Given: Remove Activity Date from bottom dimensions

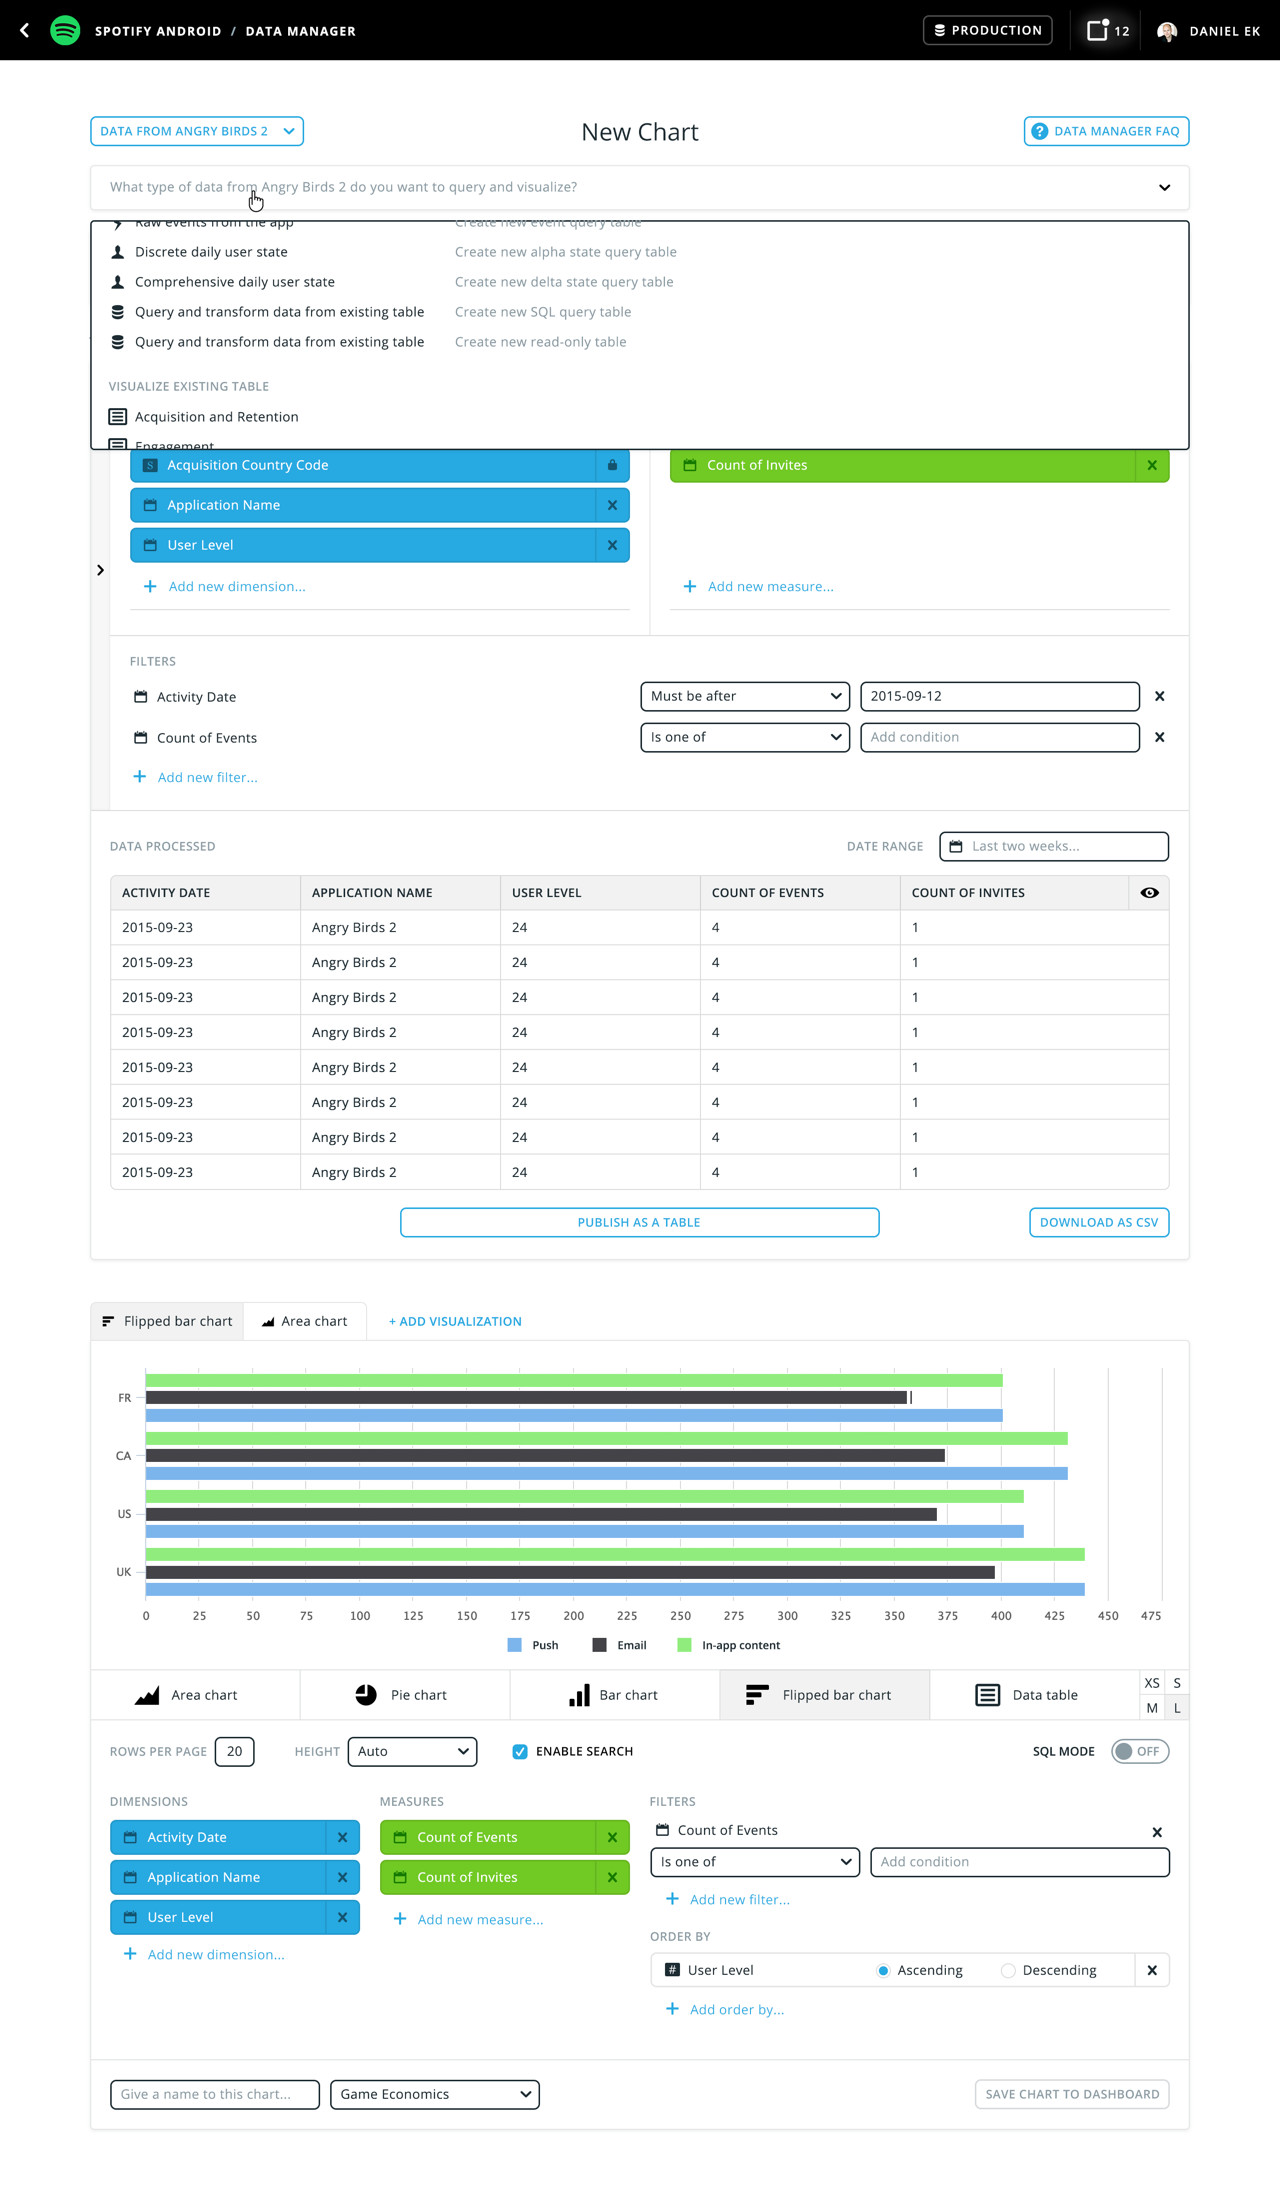Looking at the screenshot, I should pos(342,1837).
